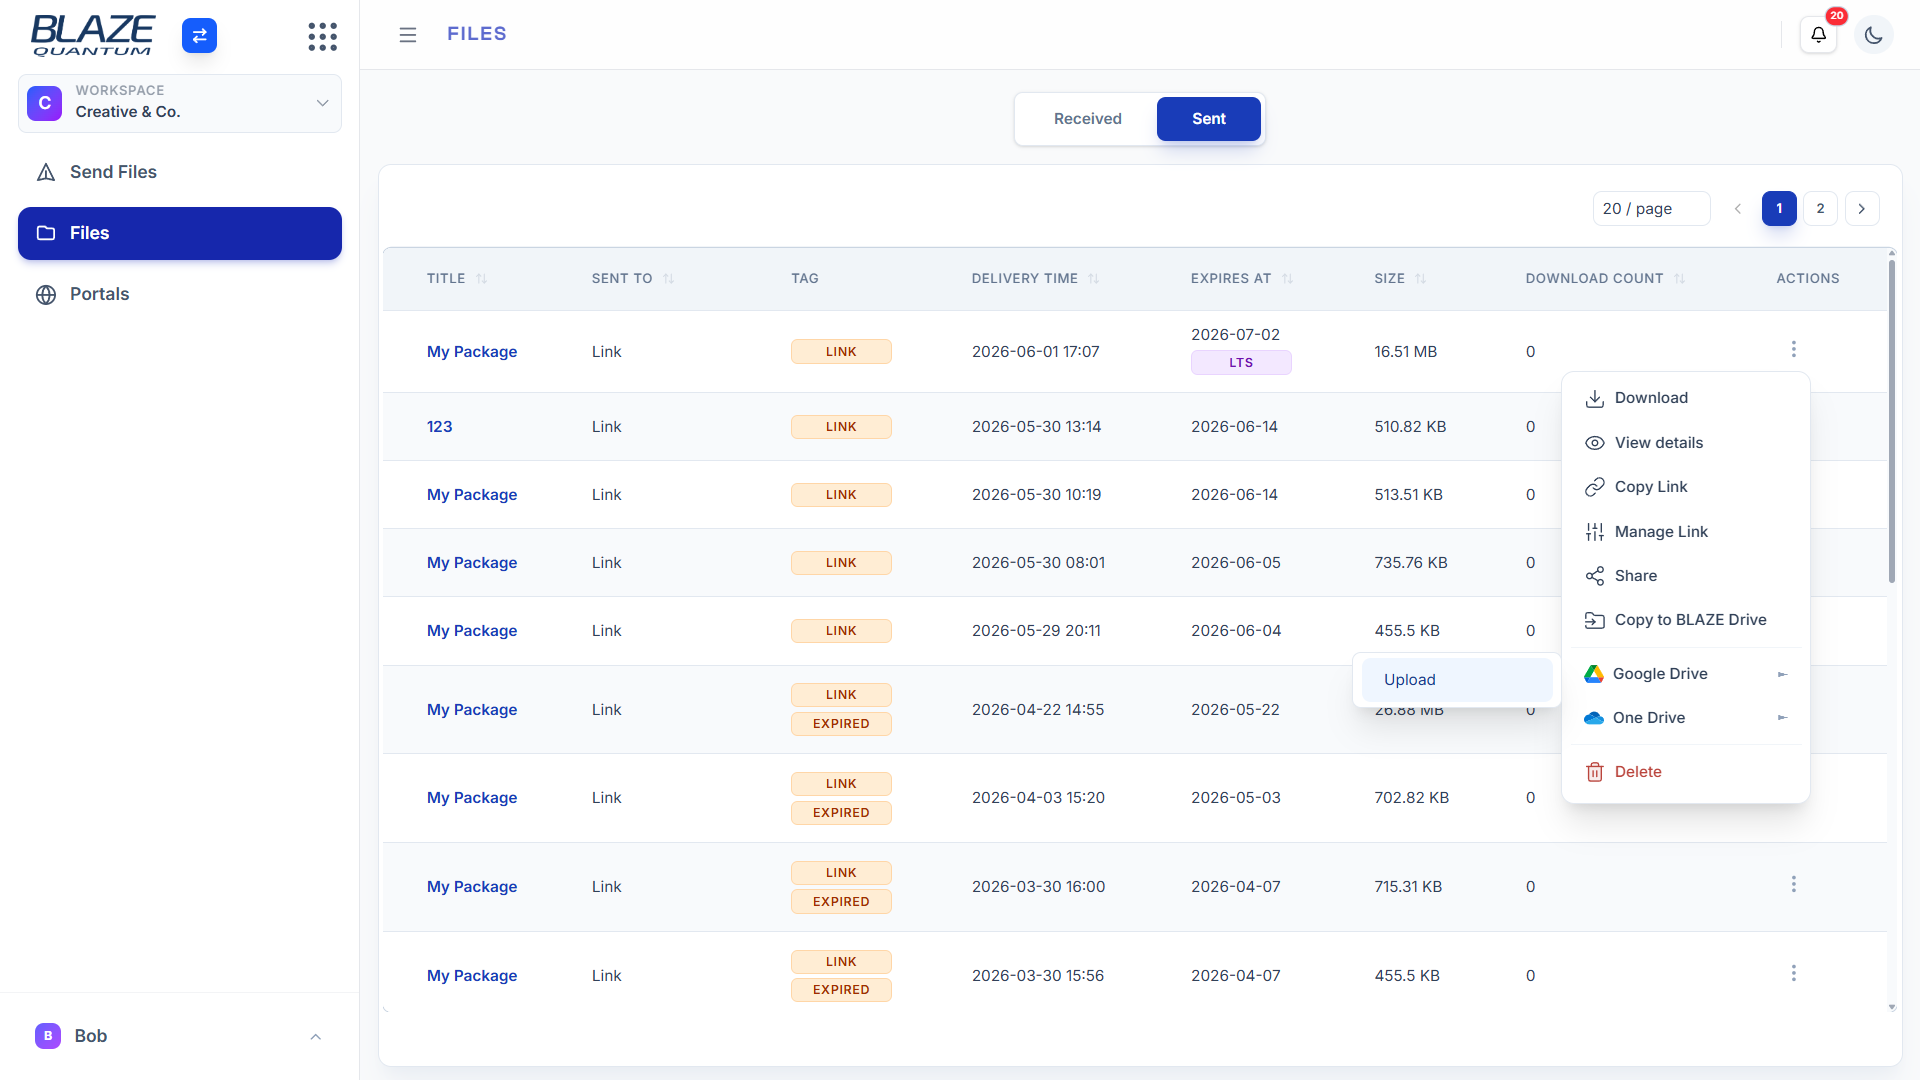
Task: Click the expiry date 2026-06-05
Action: (1235, 563)
